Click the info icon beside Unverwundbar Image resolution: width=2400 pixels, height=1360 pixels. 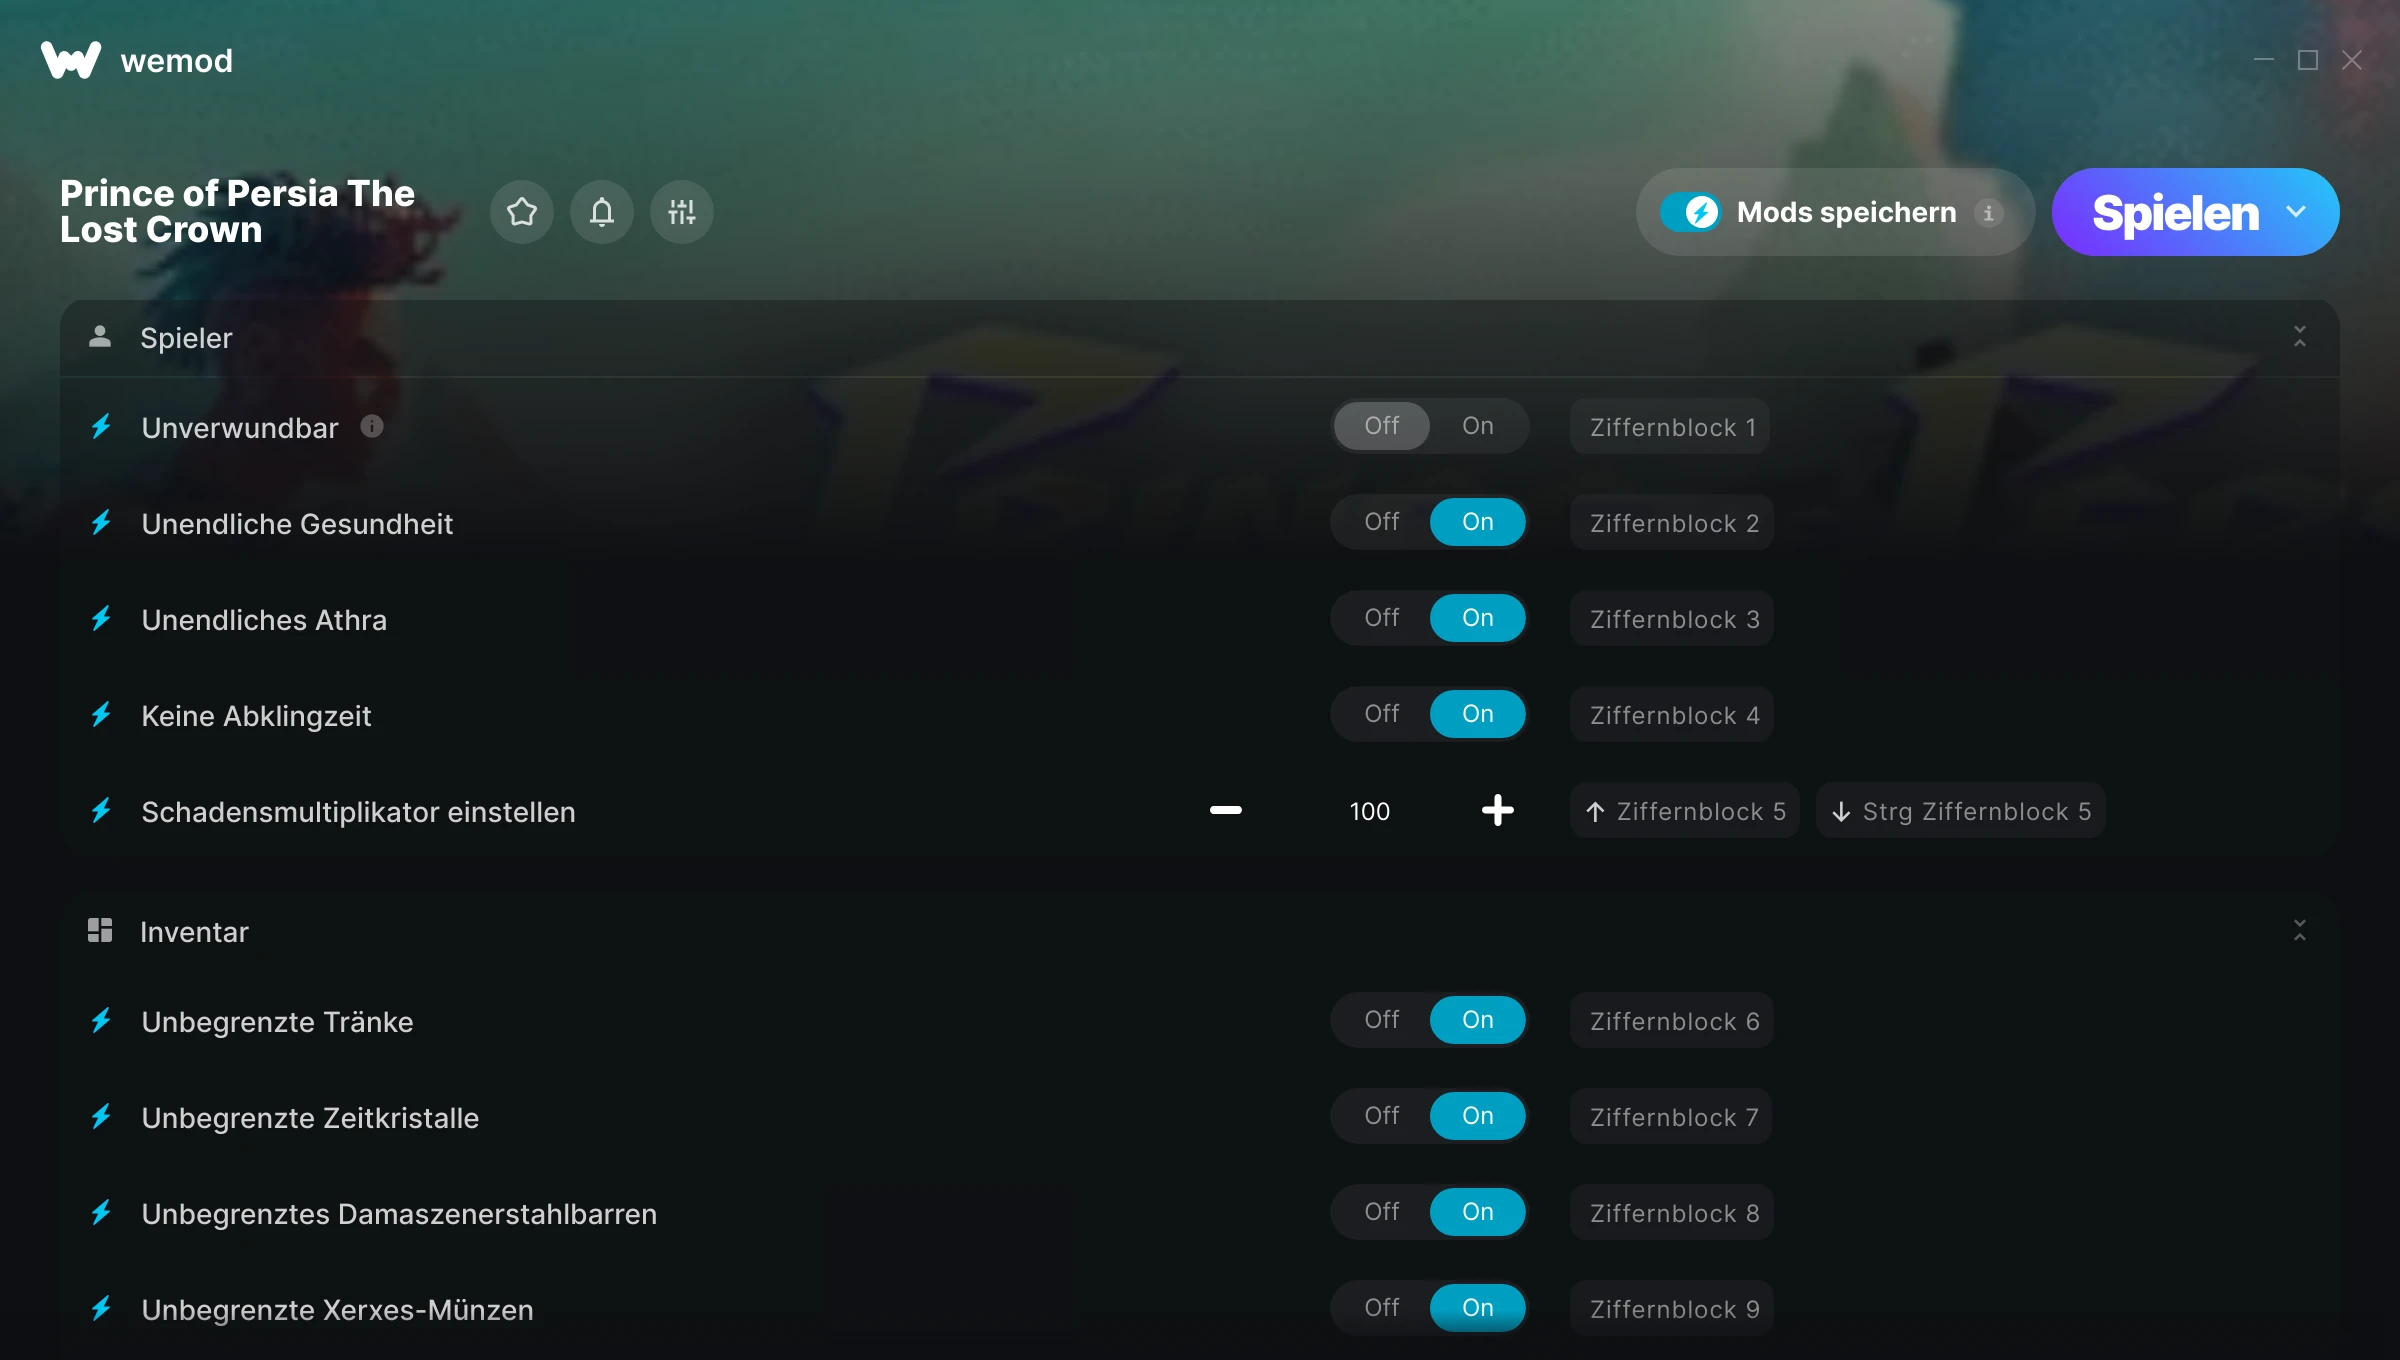pos(372,426)
